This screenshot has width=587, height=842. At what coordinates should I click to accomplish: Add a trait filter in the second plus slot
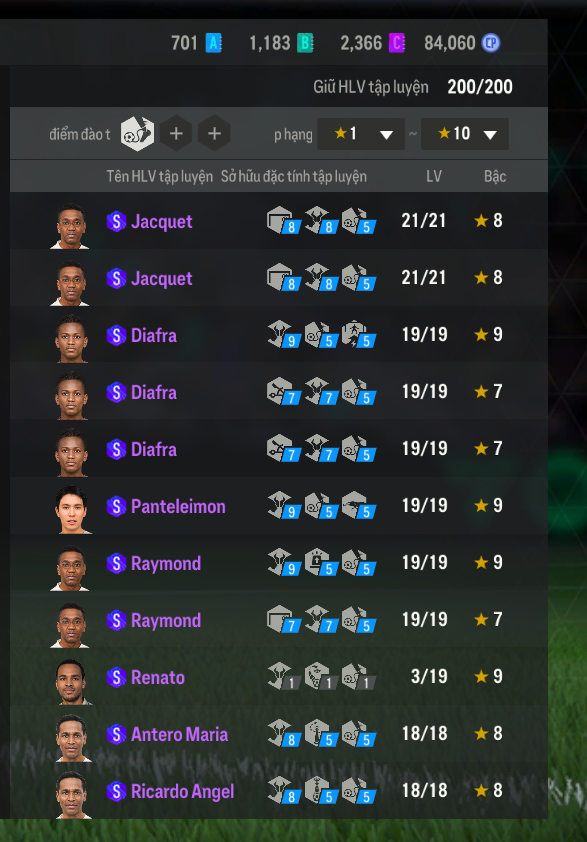[214, 134]
